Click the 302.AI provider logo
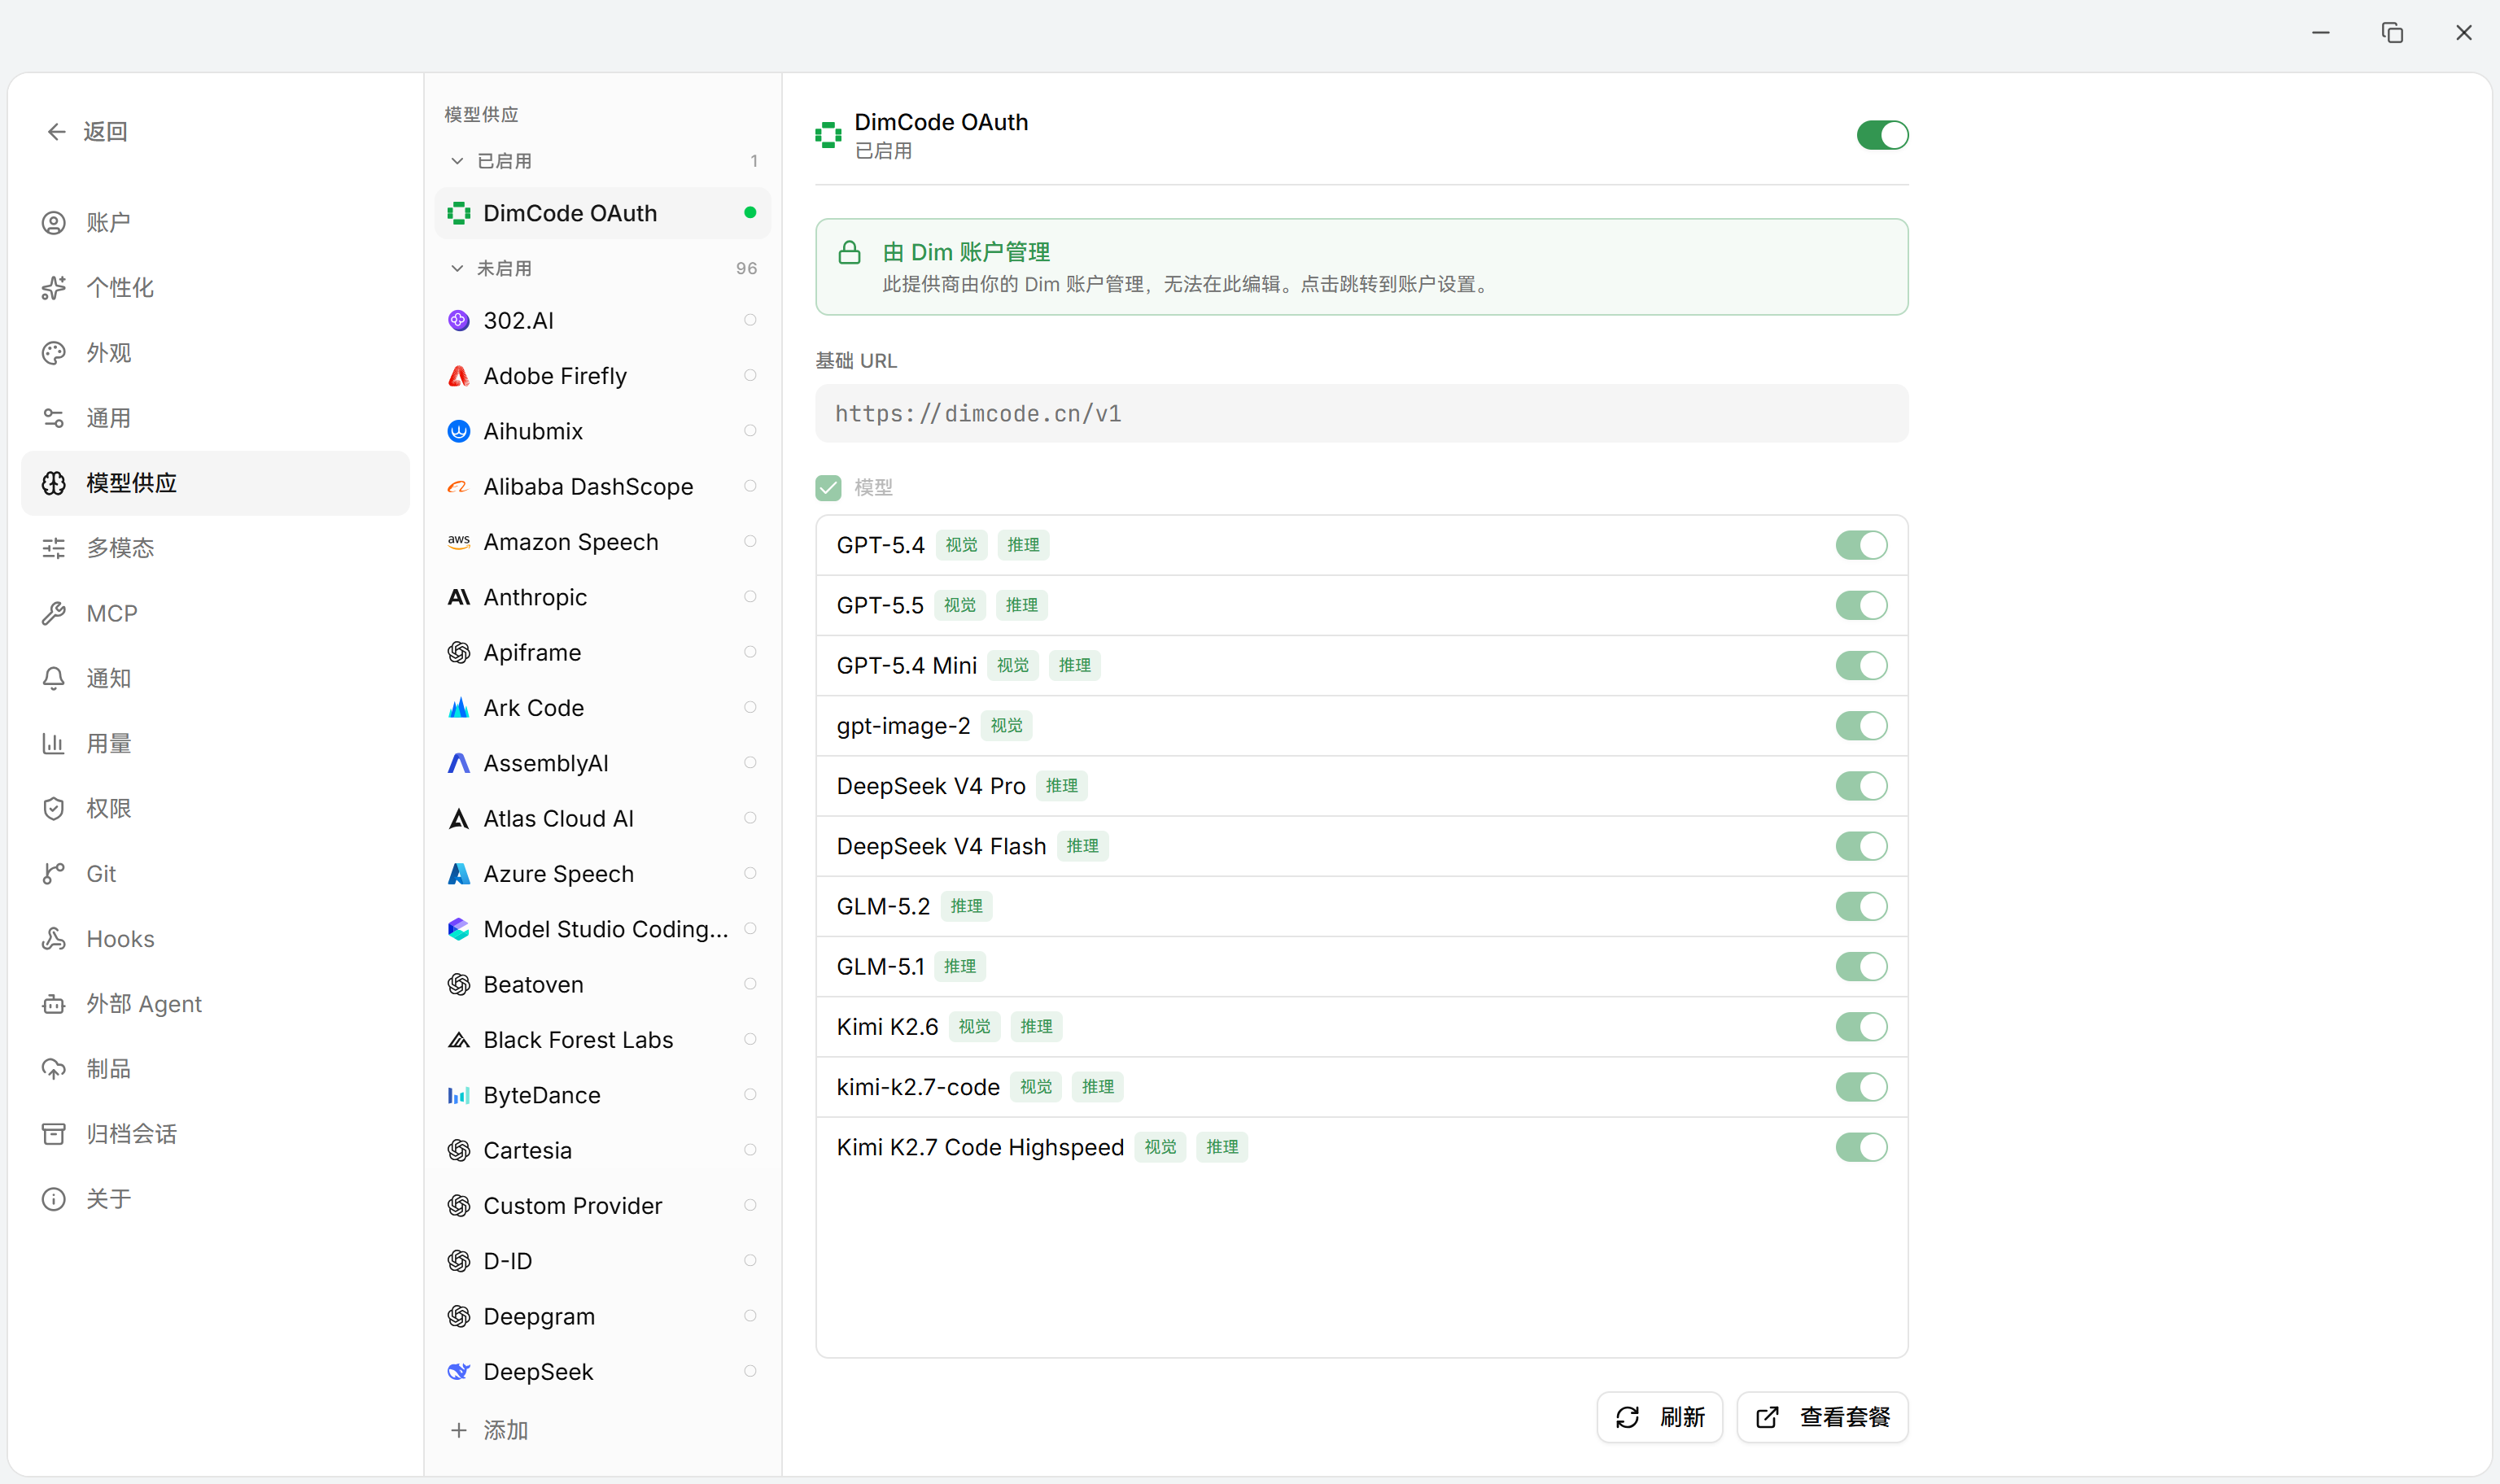Viewport: 2500px width, 1484px height. pos(459,321)
